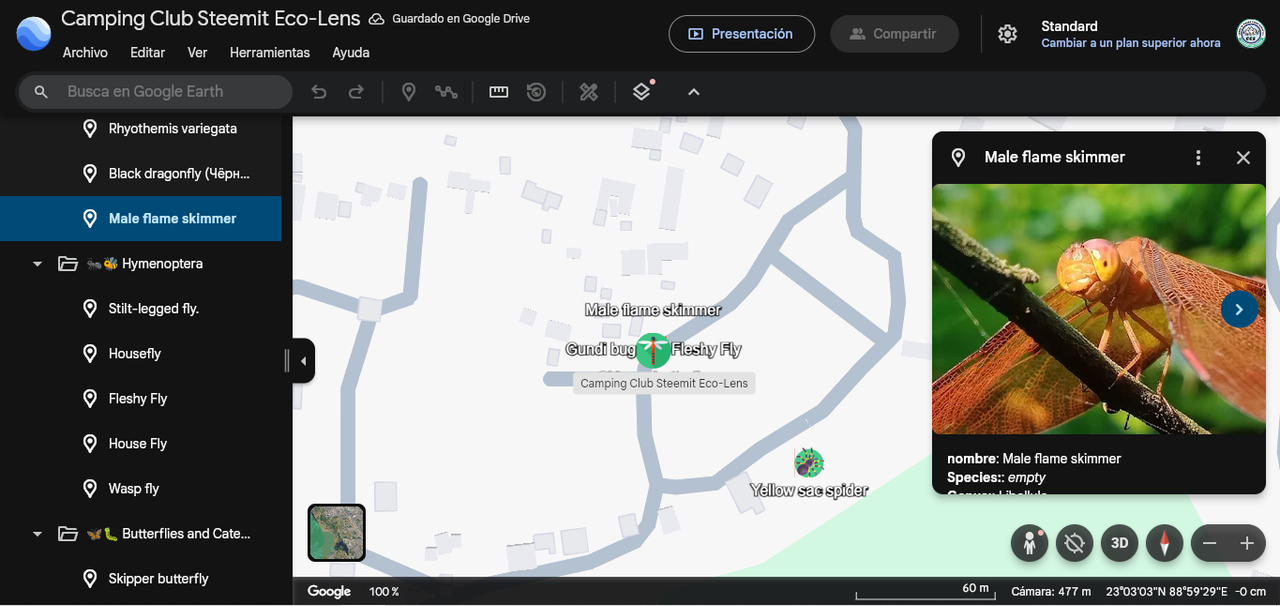This screenshot has height=606, width=1280.
Task: Collapse the sidebar with the arrow handle
Action: (304, 360)
